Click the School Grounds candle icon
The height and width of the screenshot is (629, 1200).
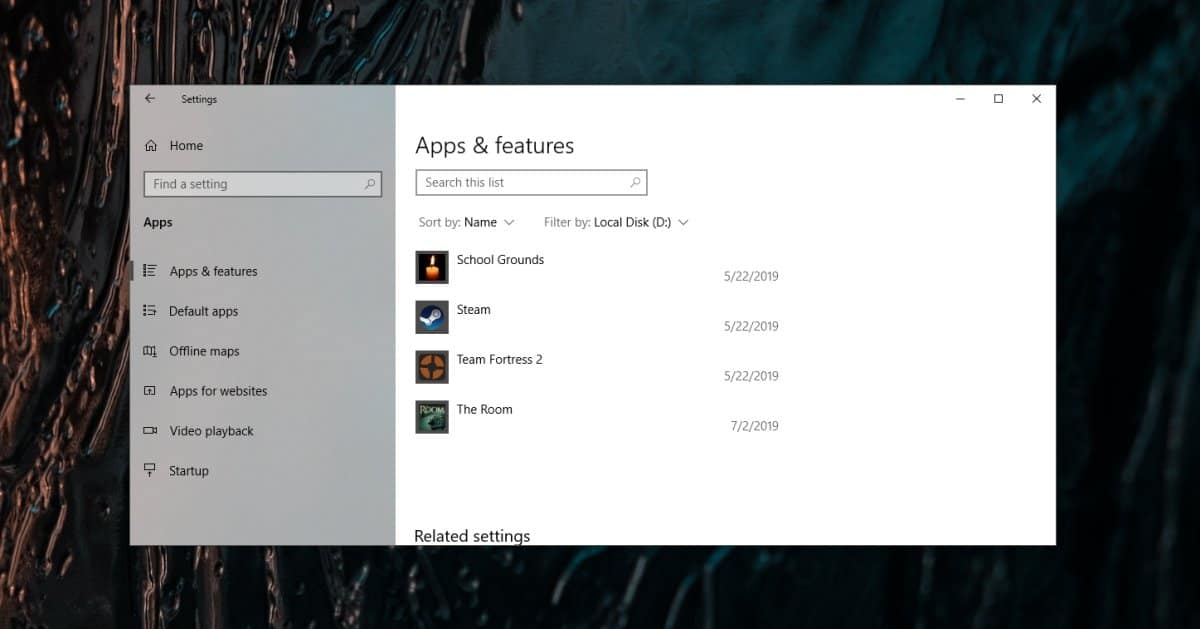click(432, 267)
